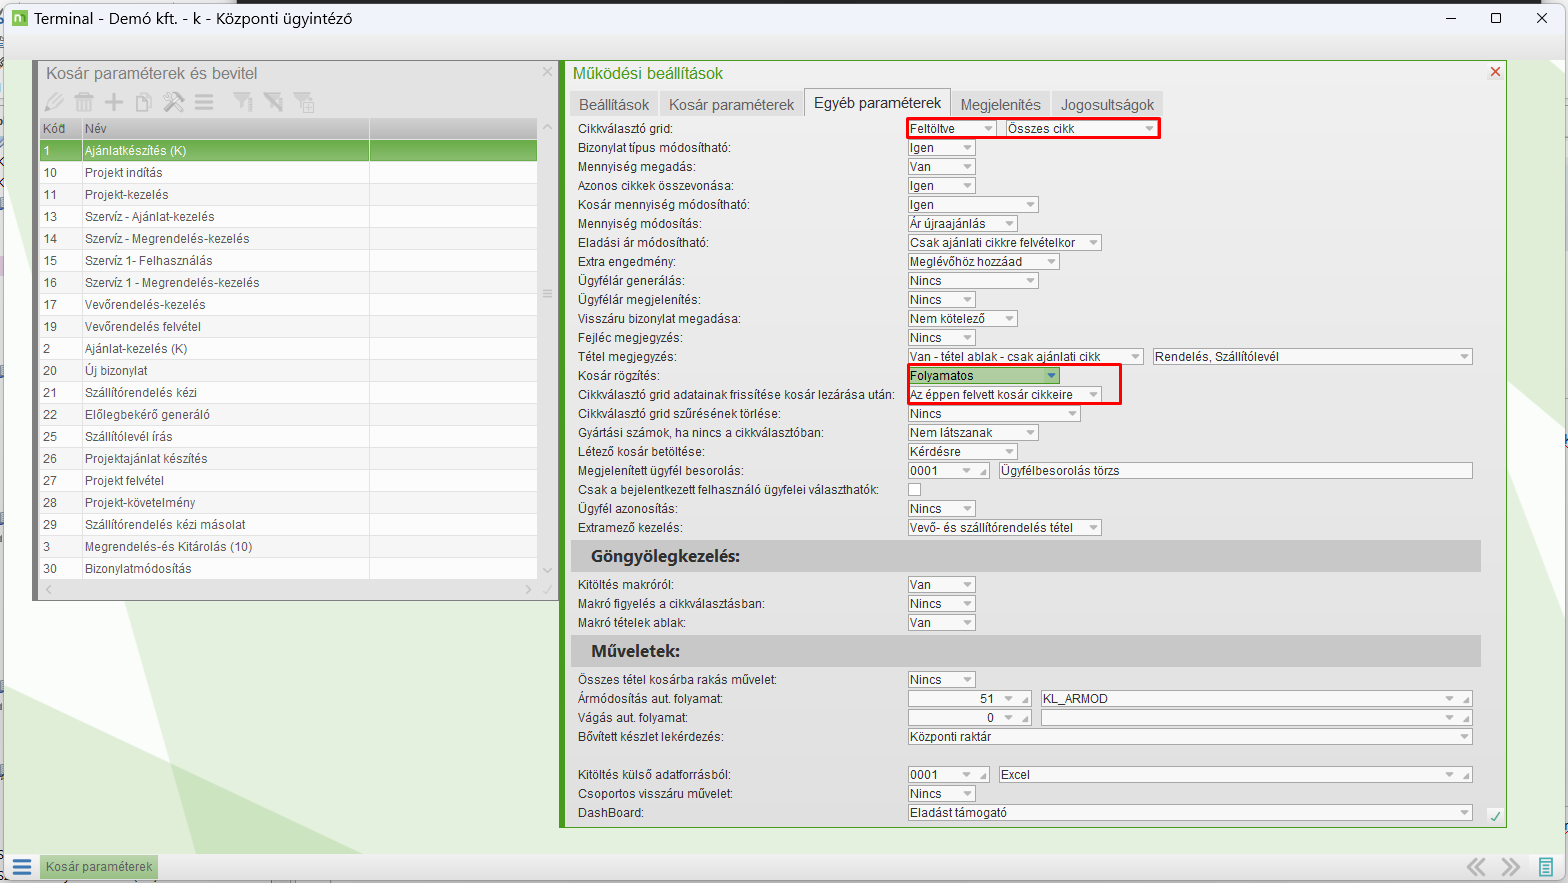Viewport: 1568px width, 883px height.
Task: Toggle Csak a bejelentkezett felhasználó ügyfelei checkbox
Action: (914, 490)
